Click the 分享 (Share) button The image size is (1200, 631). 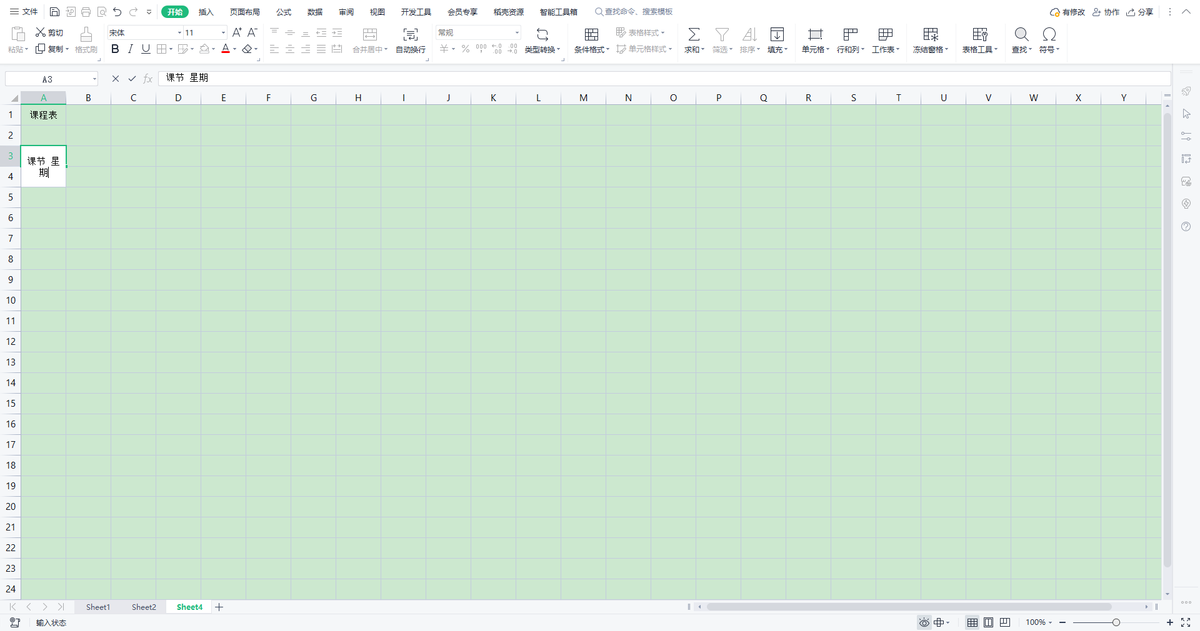coord(1139,12)
